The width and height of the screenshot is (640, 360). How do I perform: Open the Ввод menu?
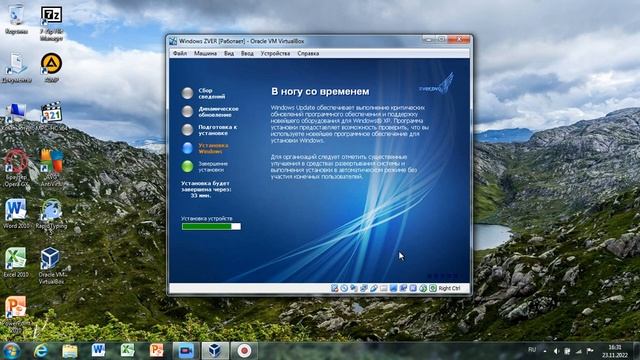pos(247,53)
